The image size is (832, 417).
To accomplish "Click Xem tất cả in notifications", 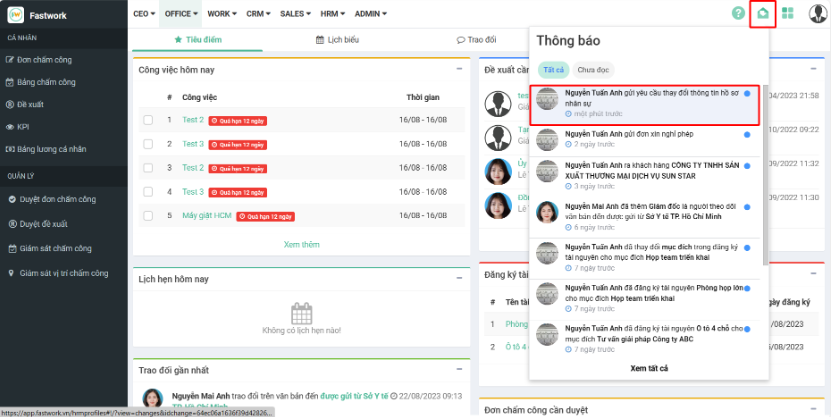I will point(649,368).
